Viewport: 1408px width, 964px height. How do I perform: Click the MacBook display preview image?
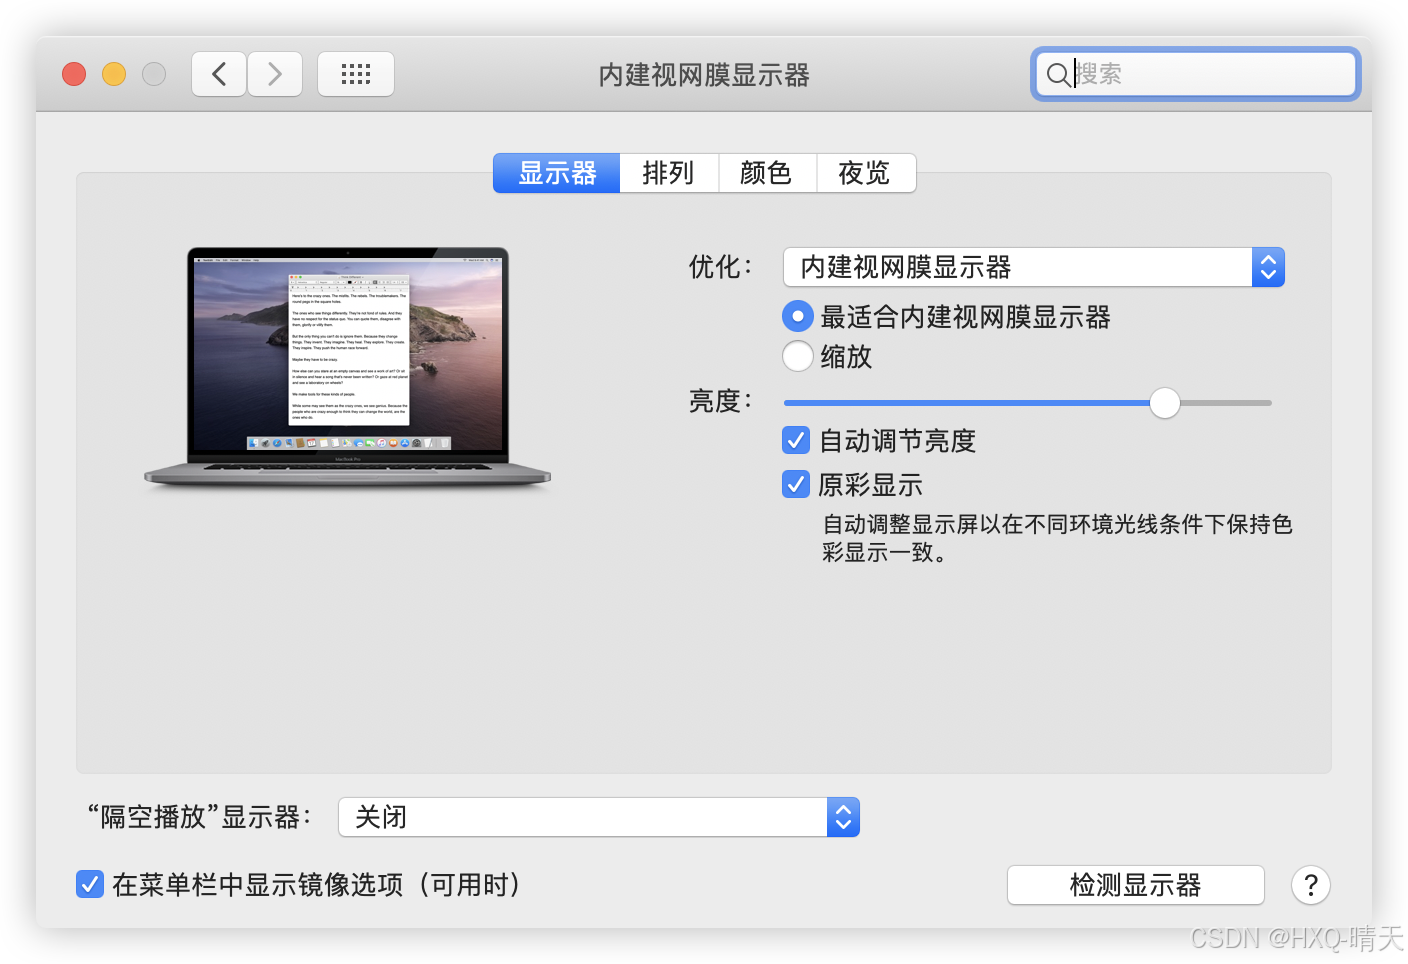347,368
